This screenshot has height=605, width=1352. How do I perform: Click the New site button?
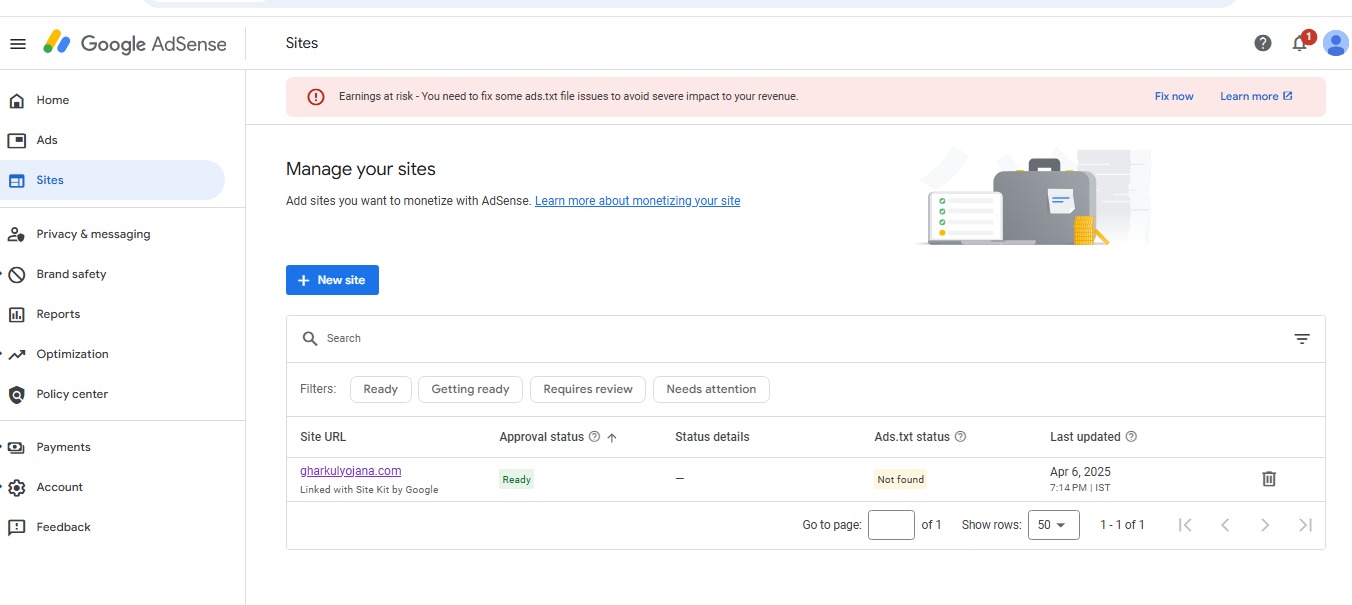click(x=332, y=280)
